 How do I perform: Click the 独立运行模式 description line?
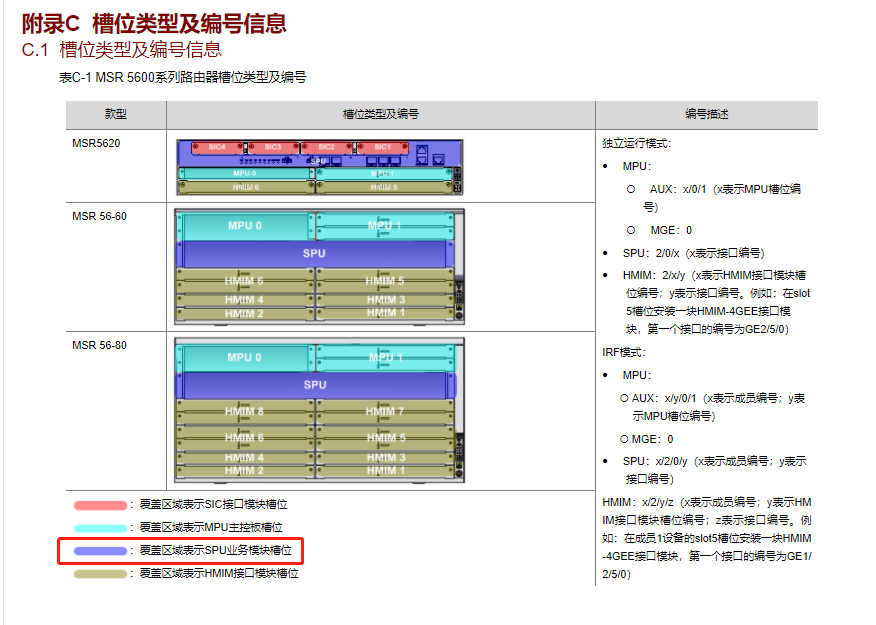(636, 144)
